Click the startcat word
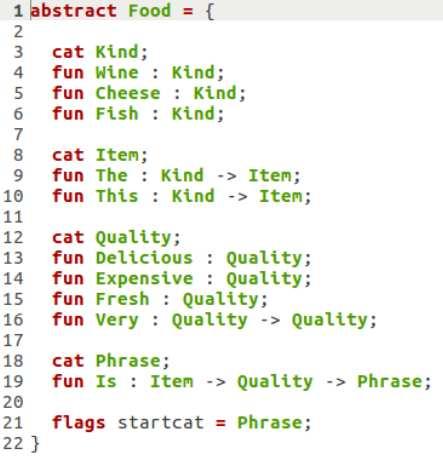The image size is (443, 462). tap(160, 423)
